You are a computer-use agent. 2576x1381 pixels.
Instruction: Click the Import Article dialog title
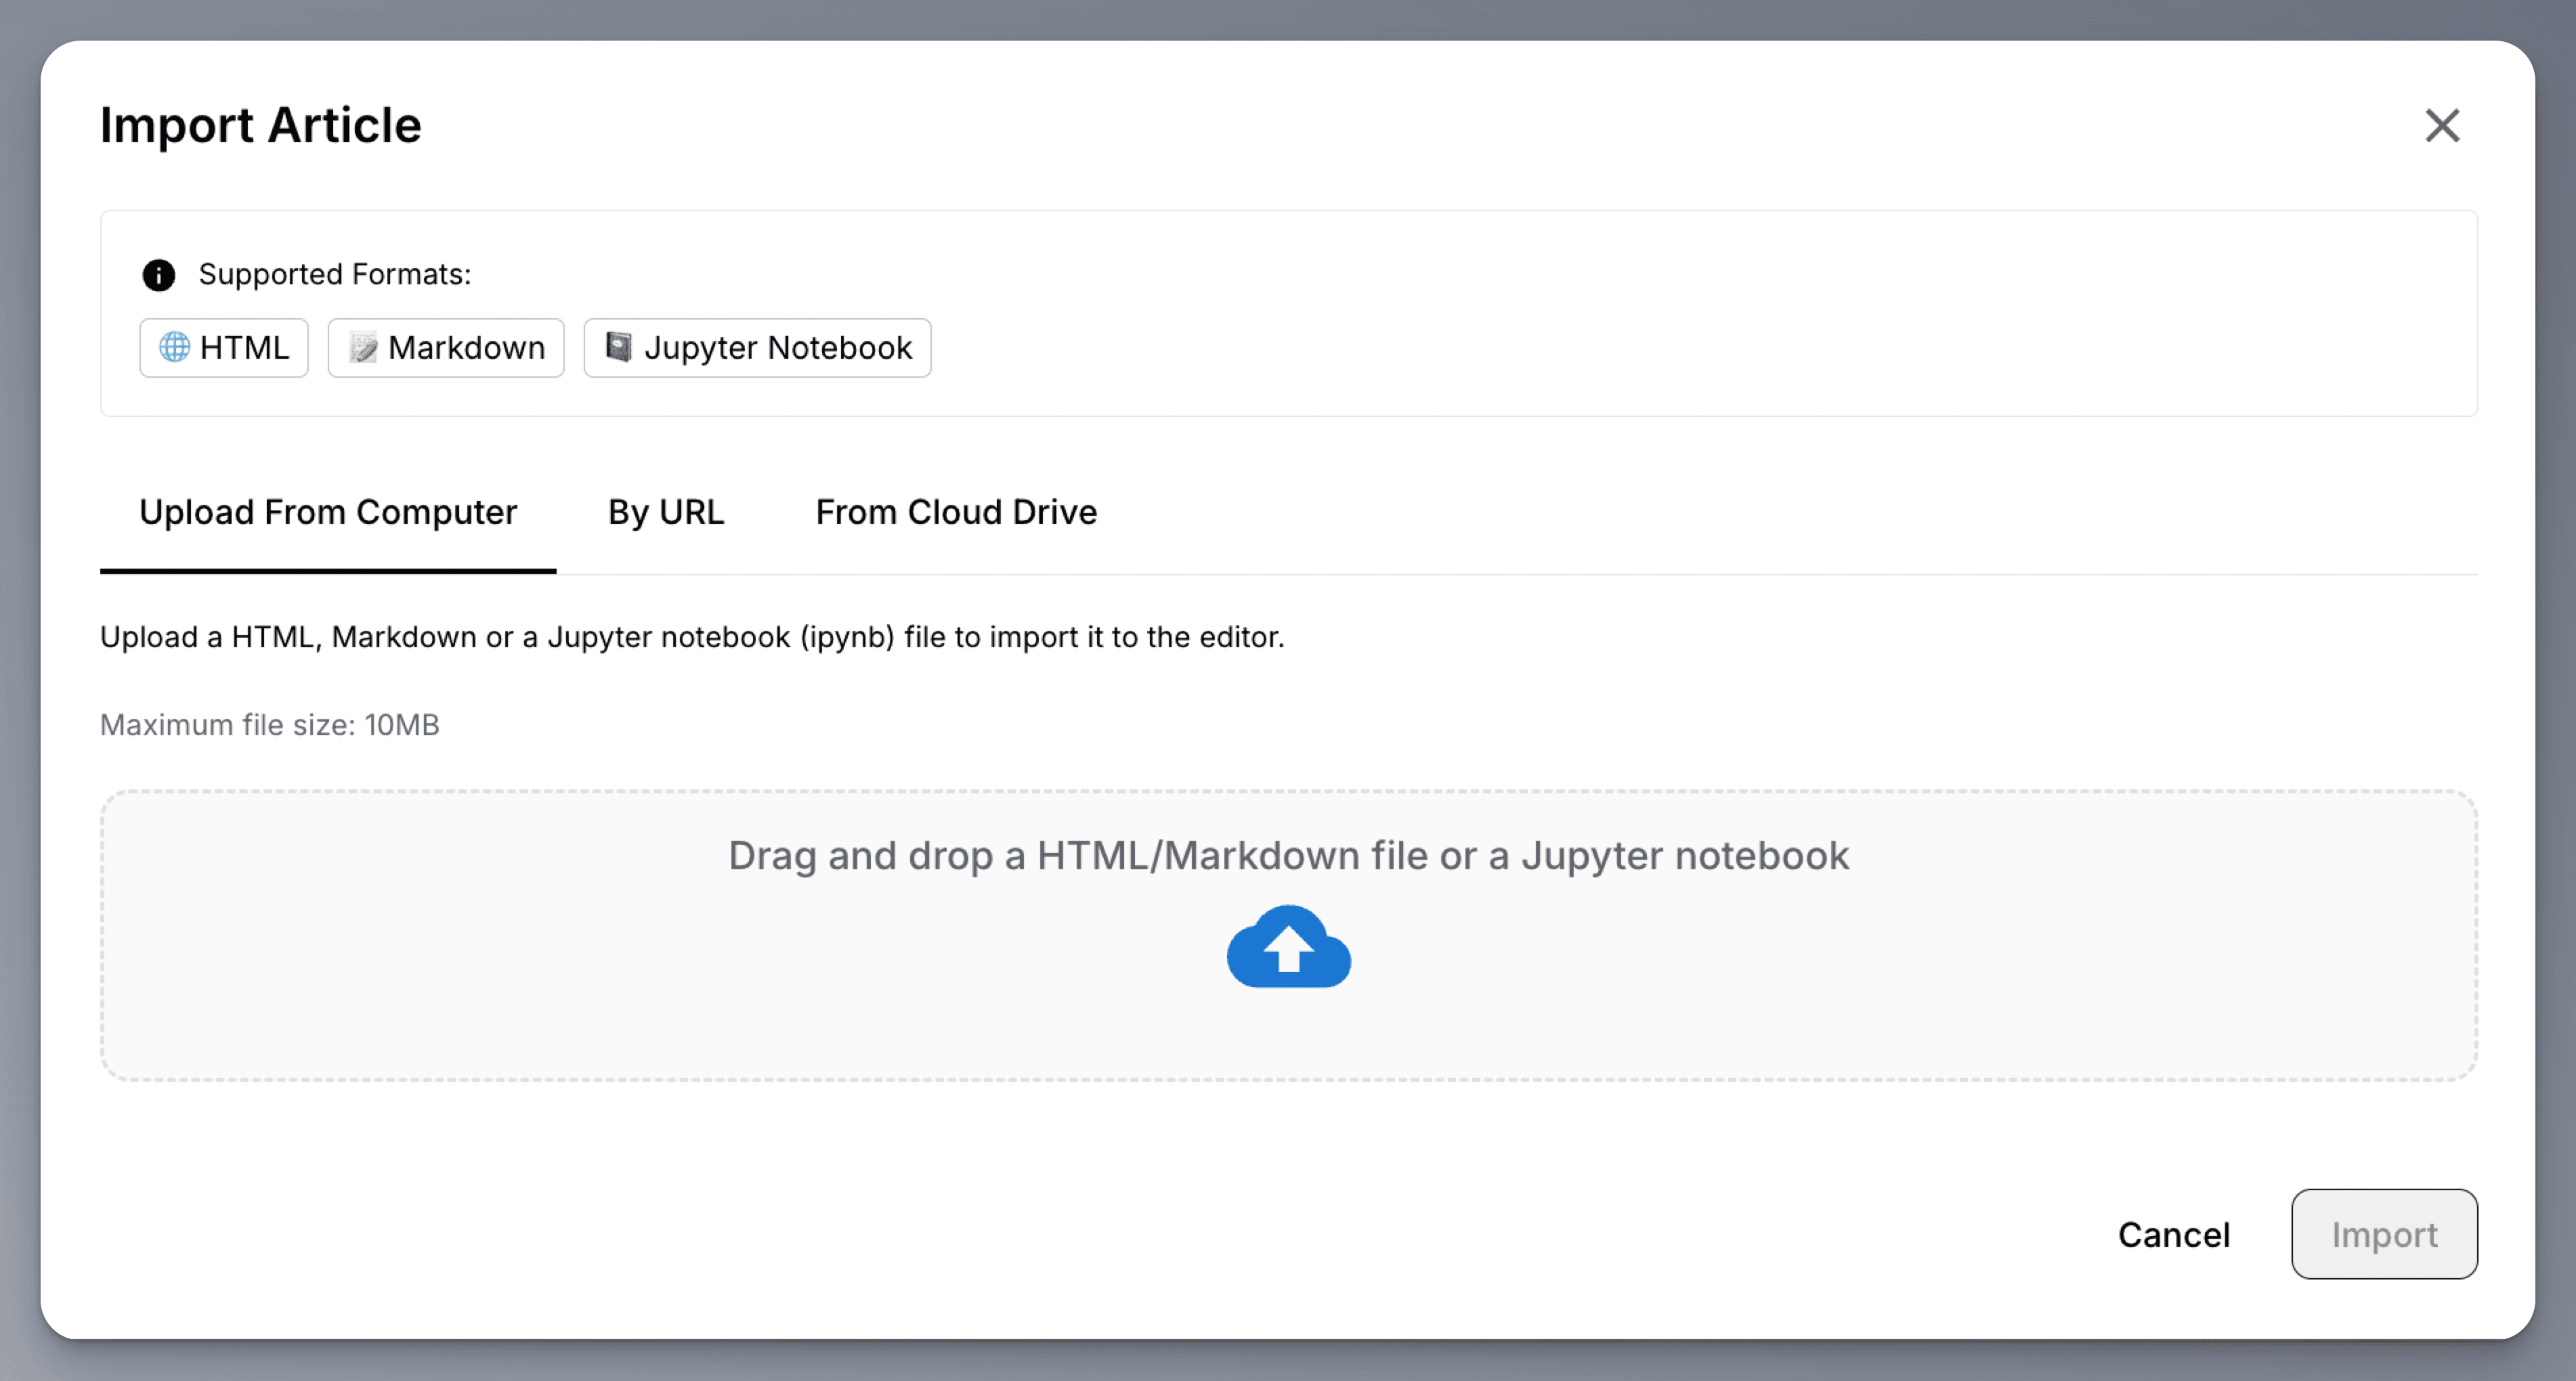260,126
